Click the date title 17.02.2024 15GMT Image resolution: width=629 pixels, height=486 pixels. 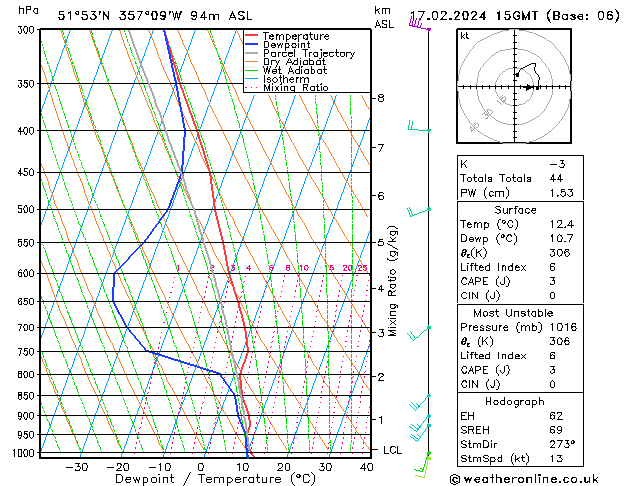514,15
